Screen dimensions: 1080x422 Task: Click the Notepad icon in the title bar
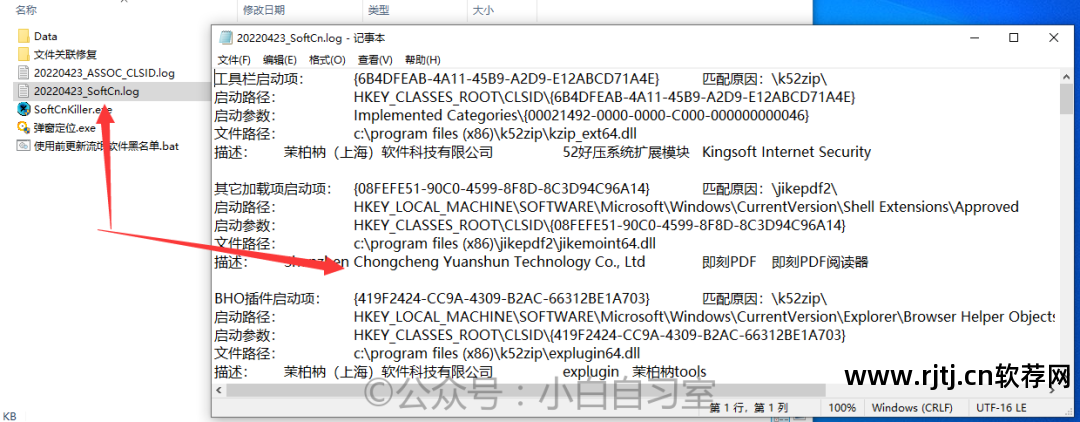[x=225, y=38]
